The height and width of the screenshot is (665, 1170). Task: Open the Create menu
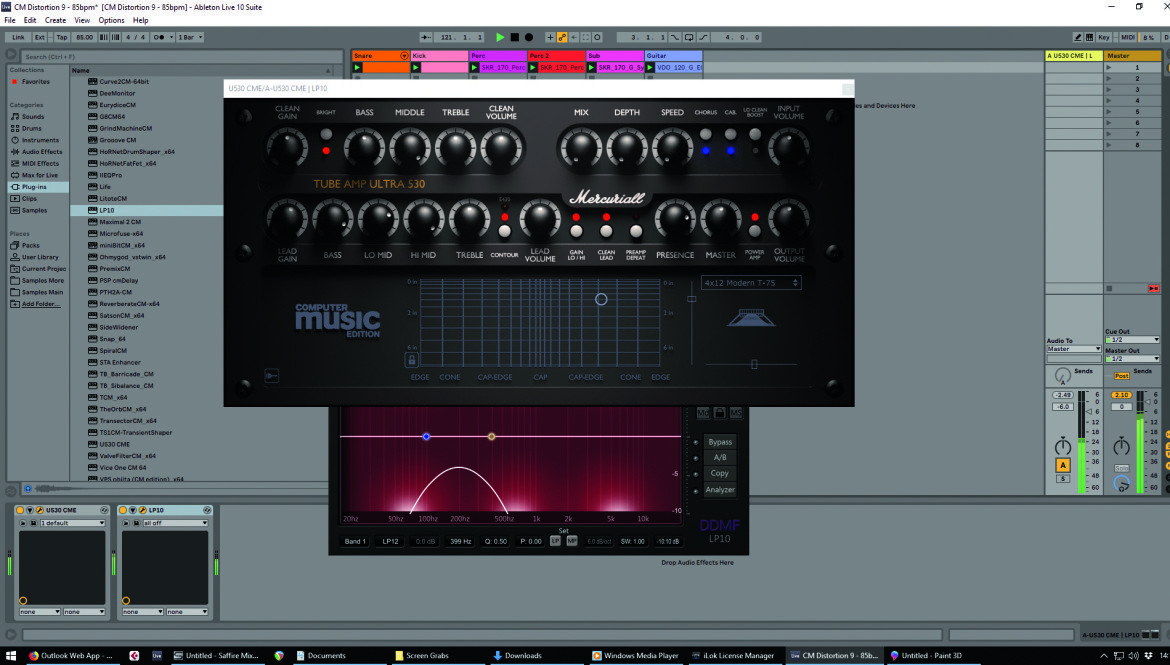pos(55,20)
